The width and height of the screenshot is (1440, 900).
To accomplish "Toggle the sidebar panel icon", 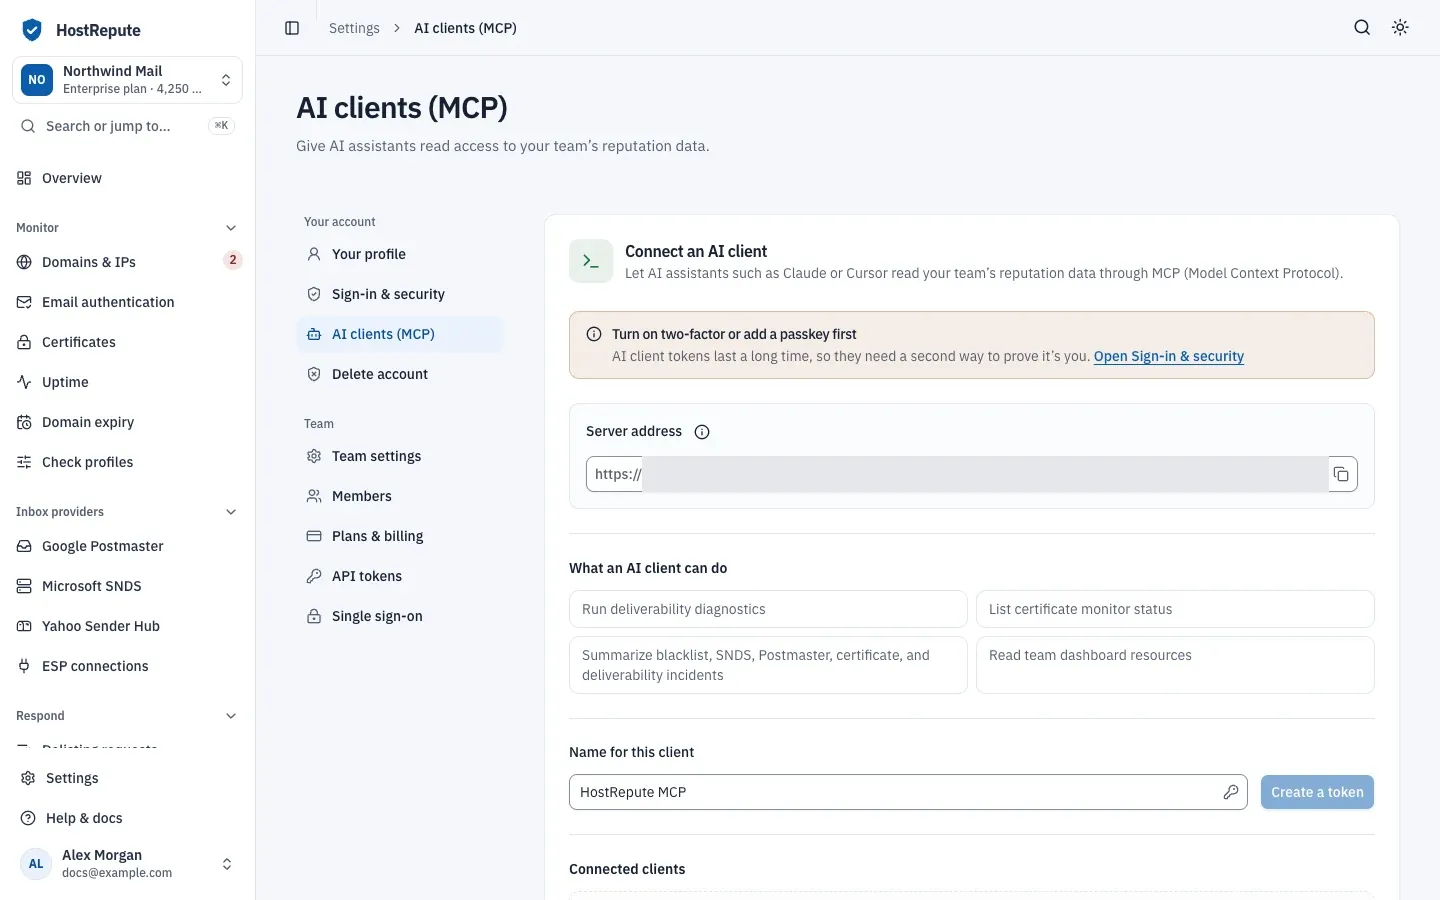I will pos(292,28).
